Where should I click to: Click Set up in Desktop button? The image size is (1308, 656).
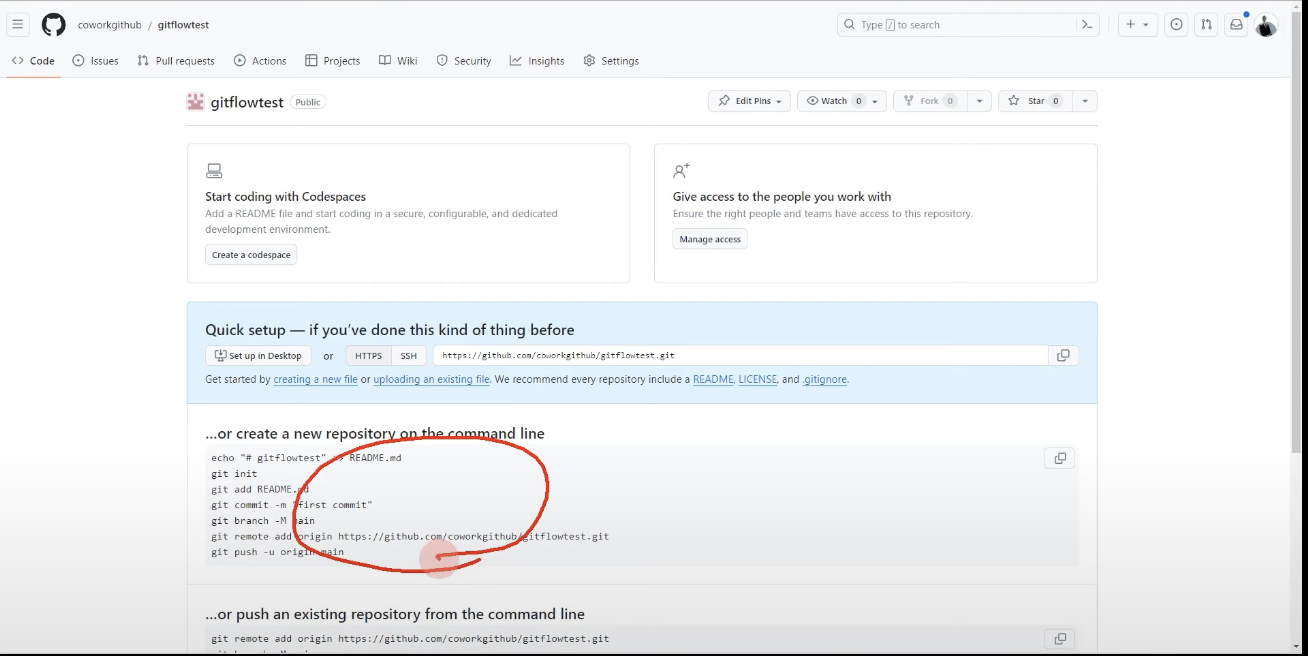point(258,356)
